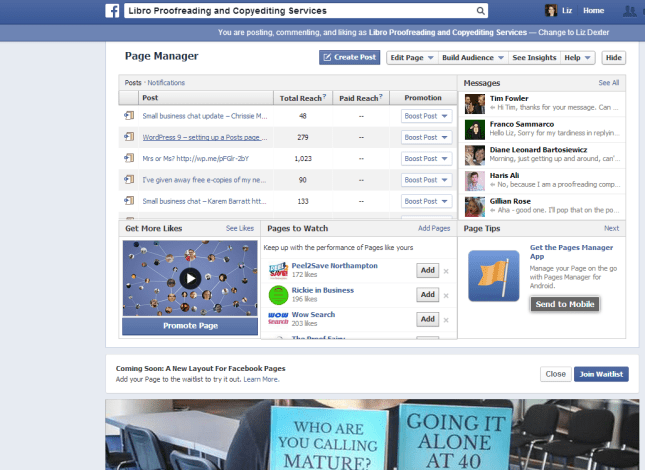Sort by Total Reach column
Viewport: 645px width, 470px height.
tap(303, 98)
